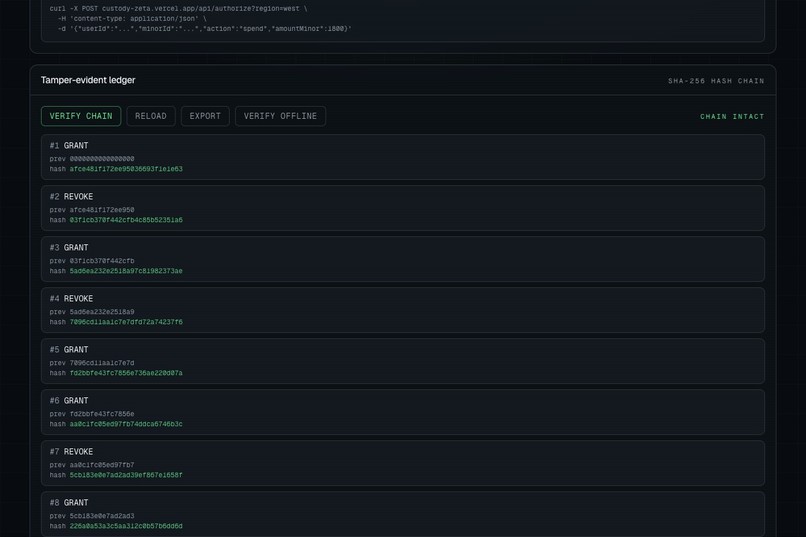The image size is (806, 537).
Task: Click the green hash value of entry #1
Action: click(126, 169)
